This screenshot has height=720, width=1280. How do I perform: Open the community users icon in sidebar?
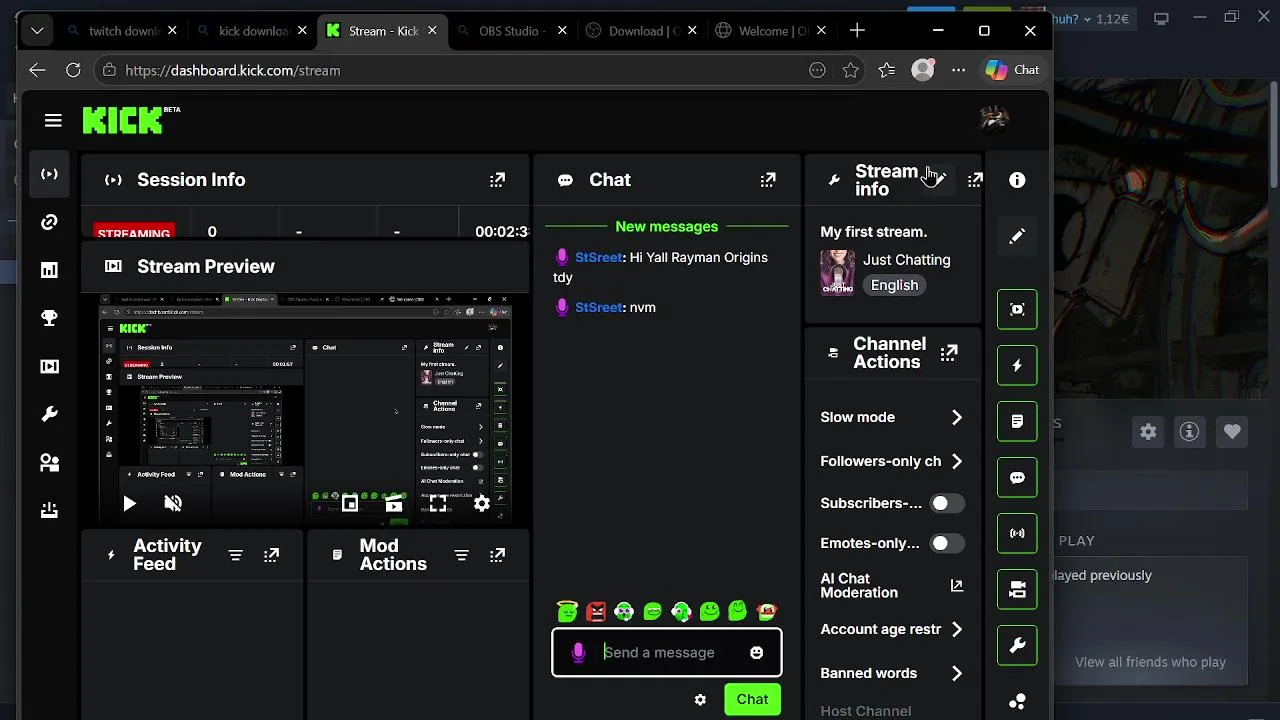(x=49, y=462)
